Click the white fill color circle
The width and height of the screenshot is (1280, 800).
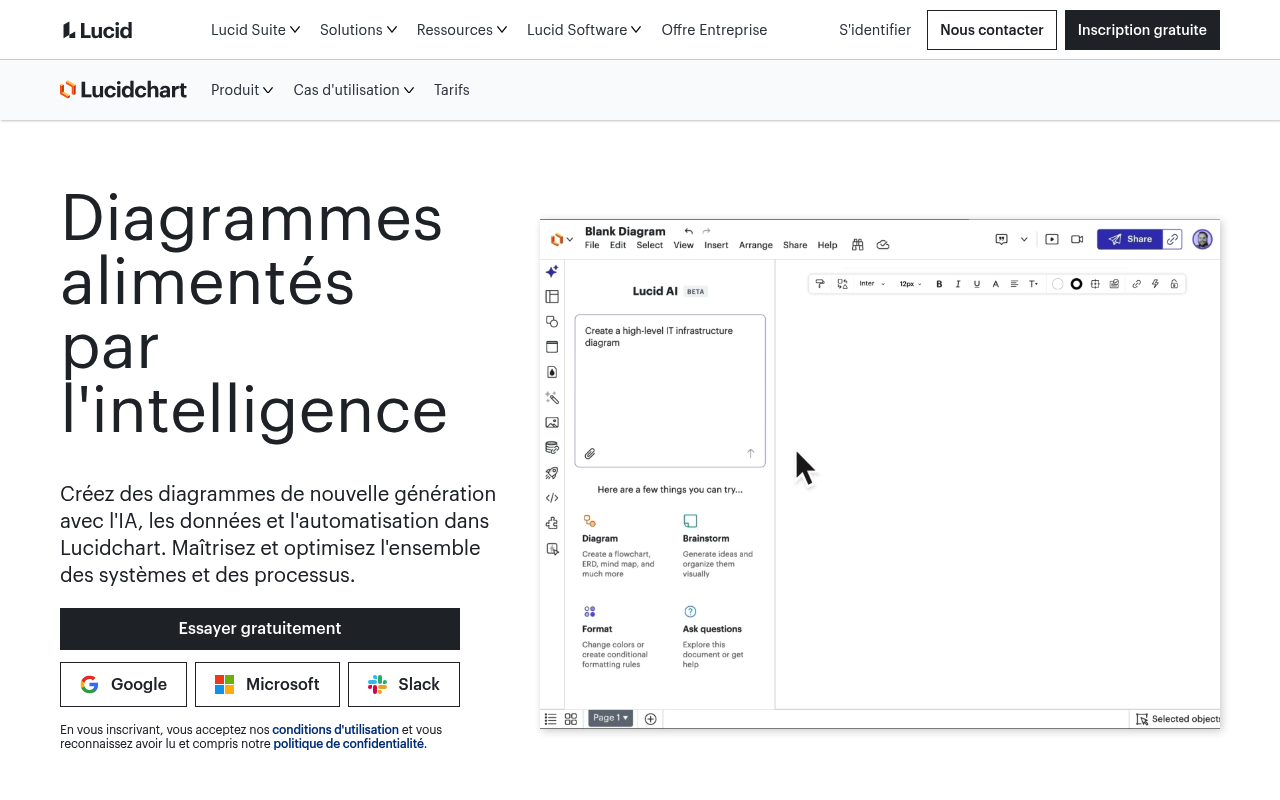point(1058,284)
